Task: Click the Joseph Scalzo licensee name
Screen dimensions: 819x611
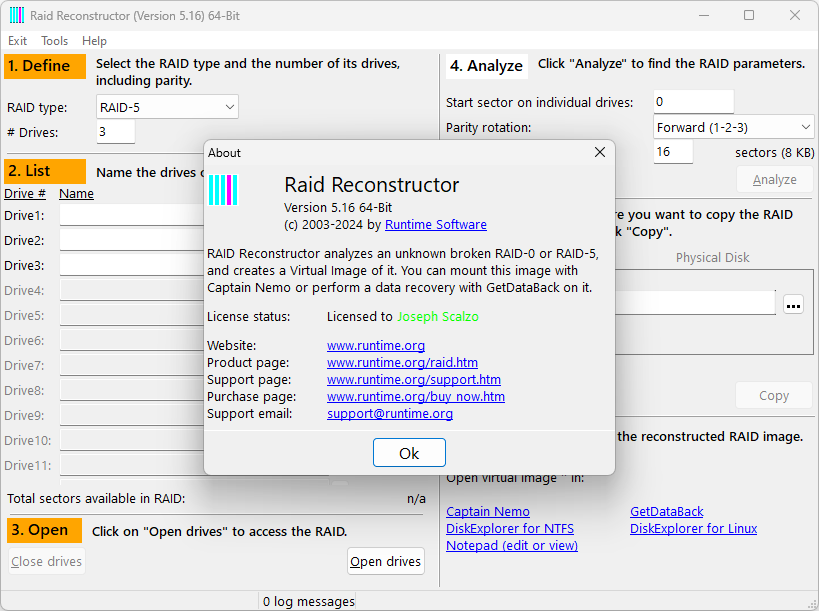Action: 438,317
